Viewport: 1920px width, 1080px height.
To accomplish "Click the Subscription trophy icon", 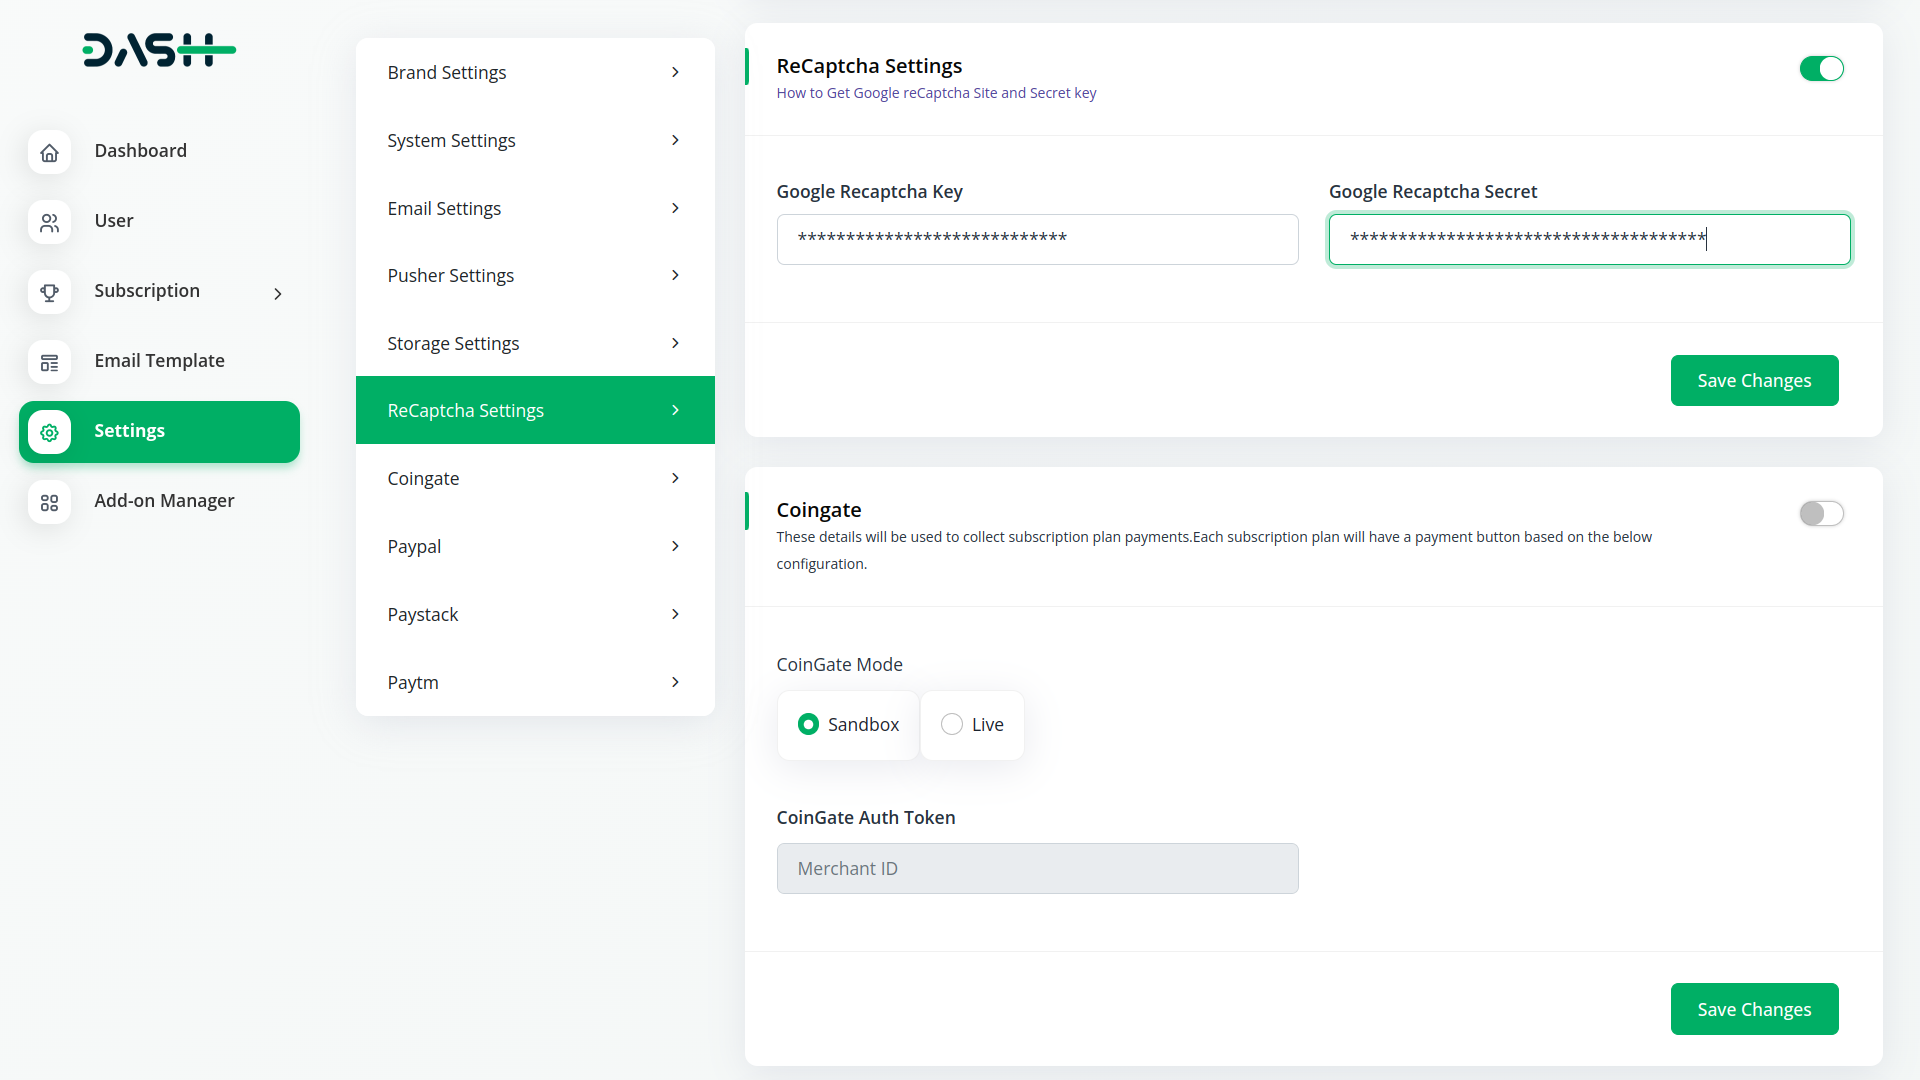I will tap(49, 292).
